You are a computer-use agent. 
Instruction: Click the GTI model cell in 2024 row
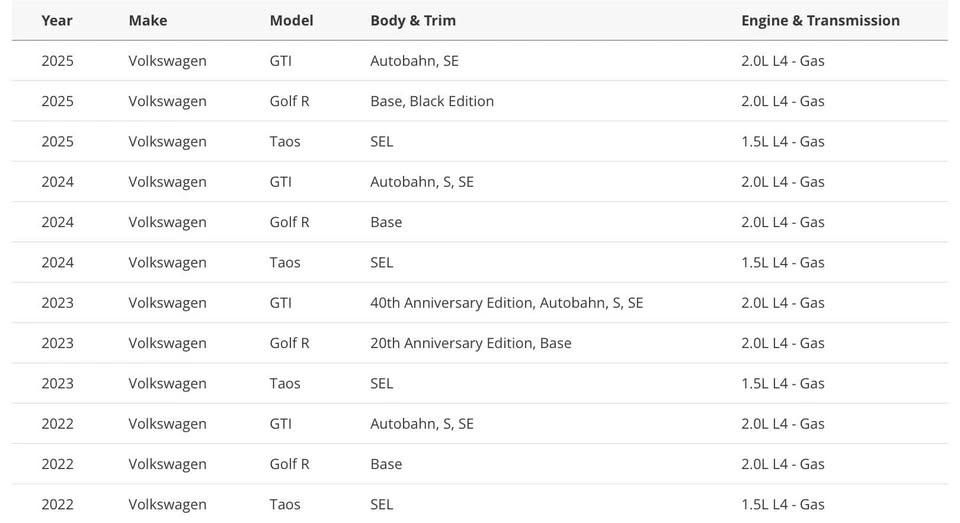[x=281, y=182]
